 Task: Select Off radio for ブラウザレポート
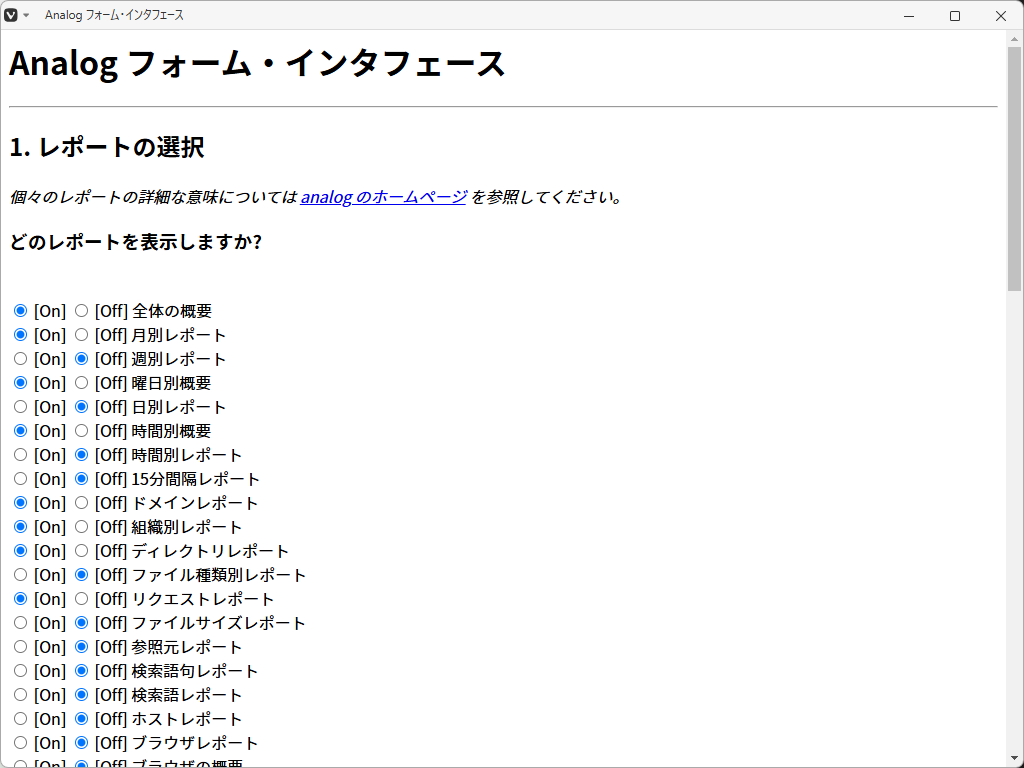(x=81, y=743)
